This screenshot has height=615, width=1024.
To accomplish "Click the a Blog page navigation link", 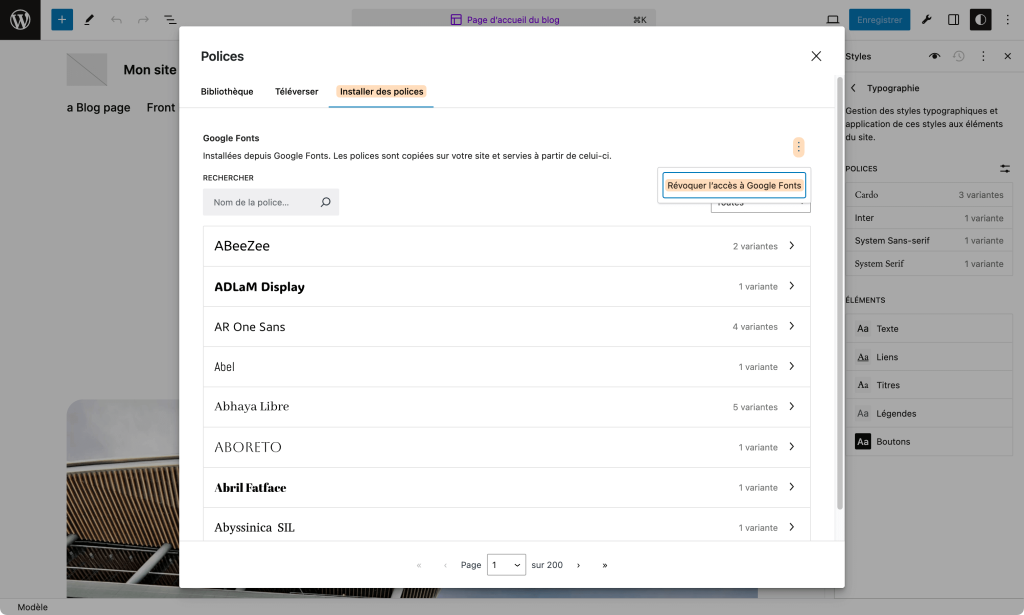I will [x=99, y=108].
